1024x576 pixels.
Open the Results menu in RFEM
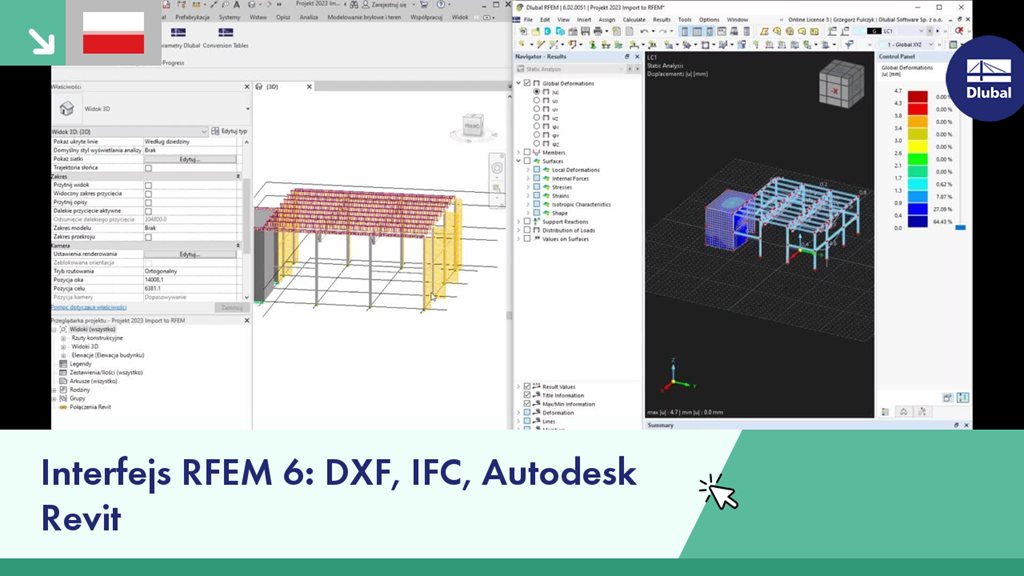(x=662, y=20)
